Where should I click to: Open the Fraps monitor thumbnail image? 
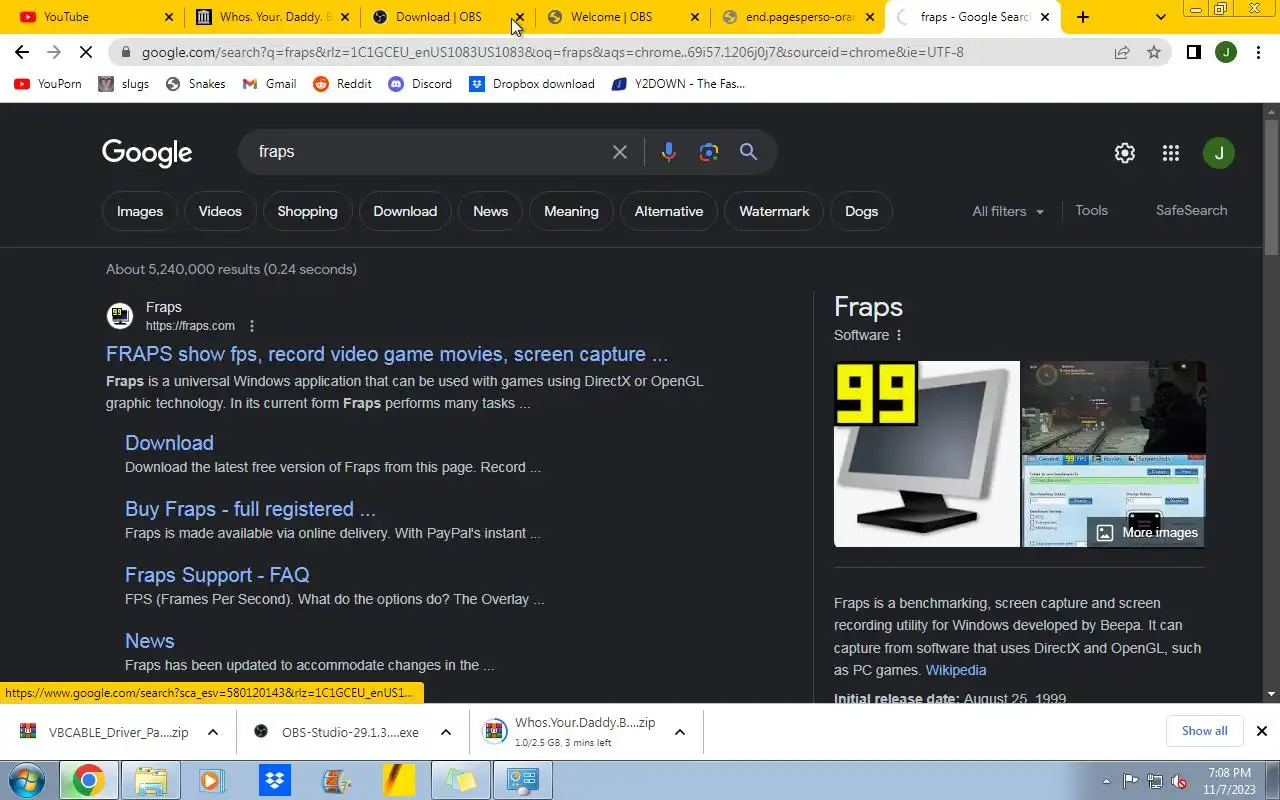tap(927, 454)
